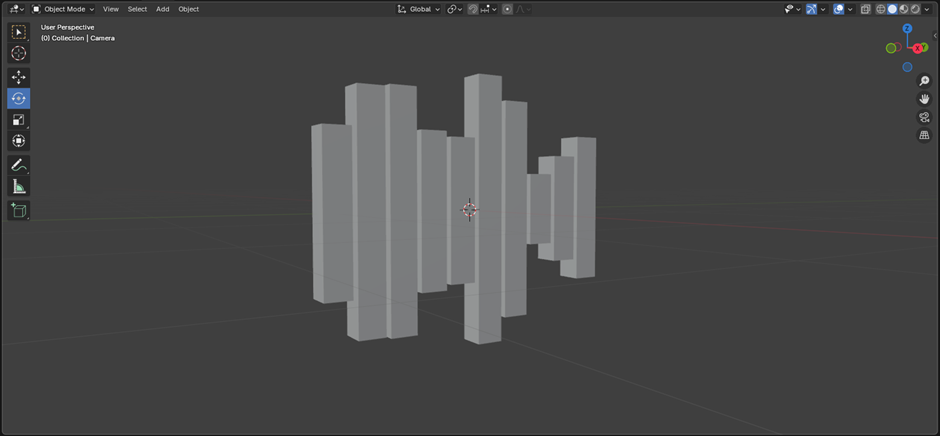Open the Object Mode dropdown

(63, 9)
